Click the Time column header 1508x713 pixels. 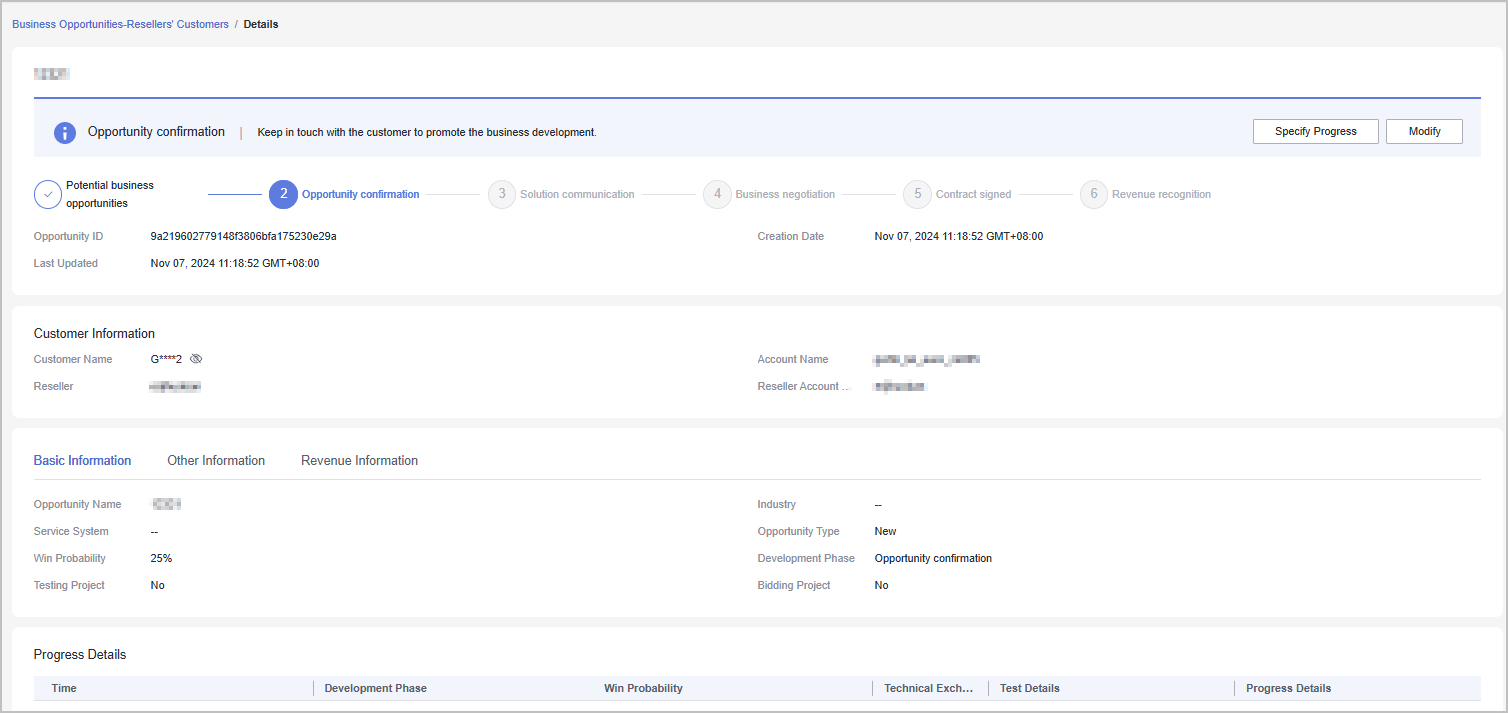(x=64, y=688)
